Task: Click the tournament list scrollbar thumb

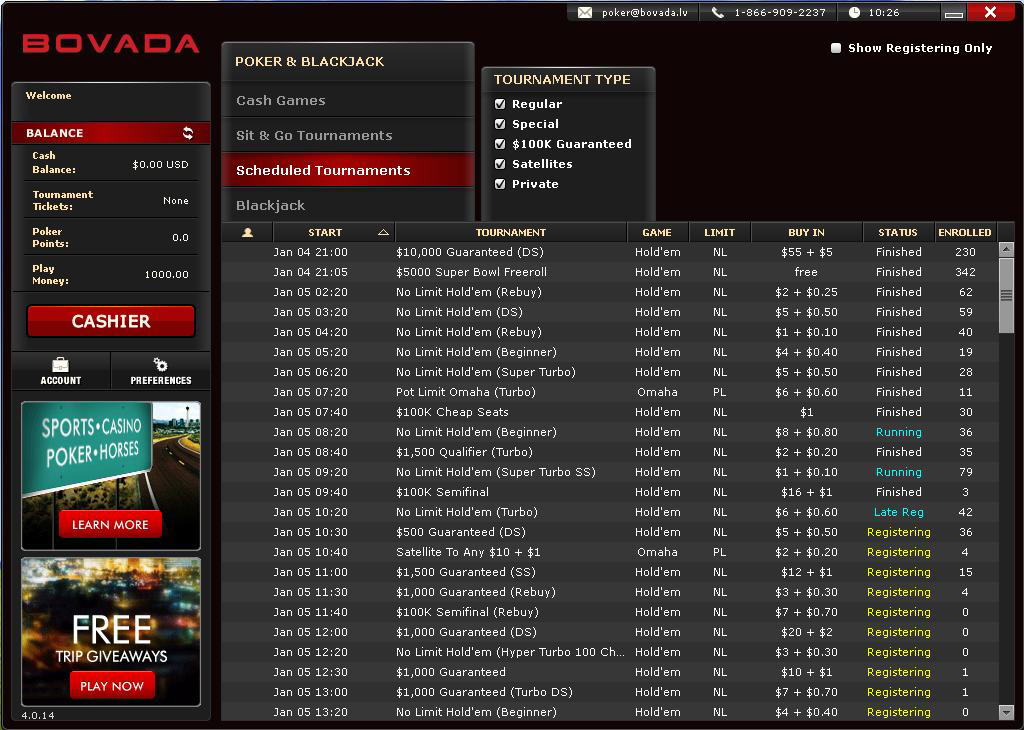Action: (1006, 294)
